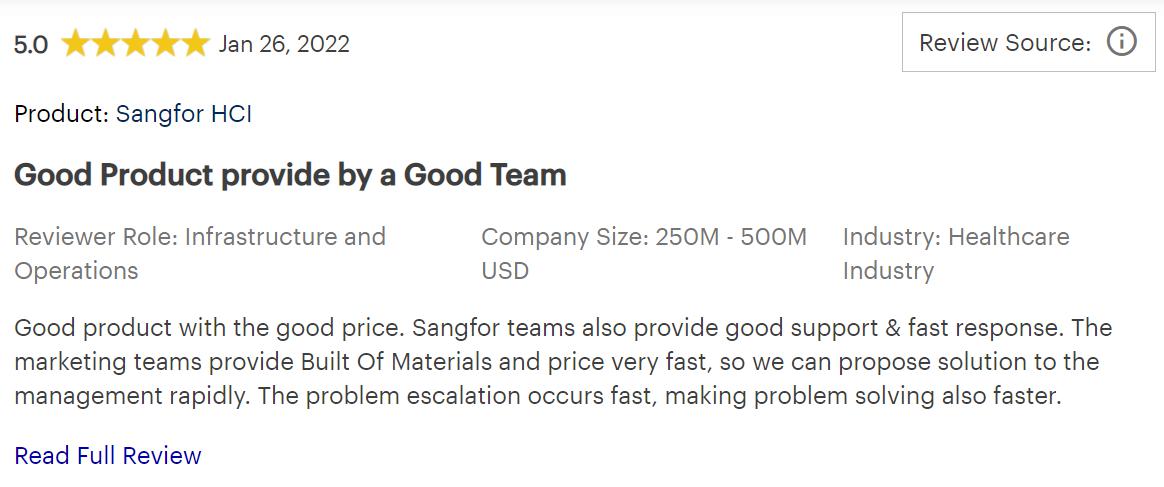
Task: Click the info icon beside Review Source
Action: (1121, 42)
